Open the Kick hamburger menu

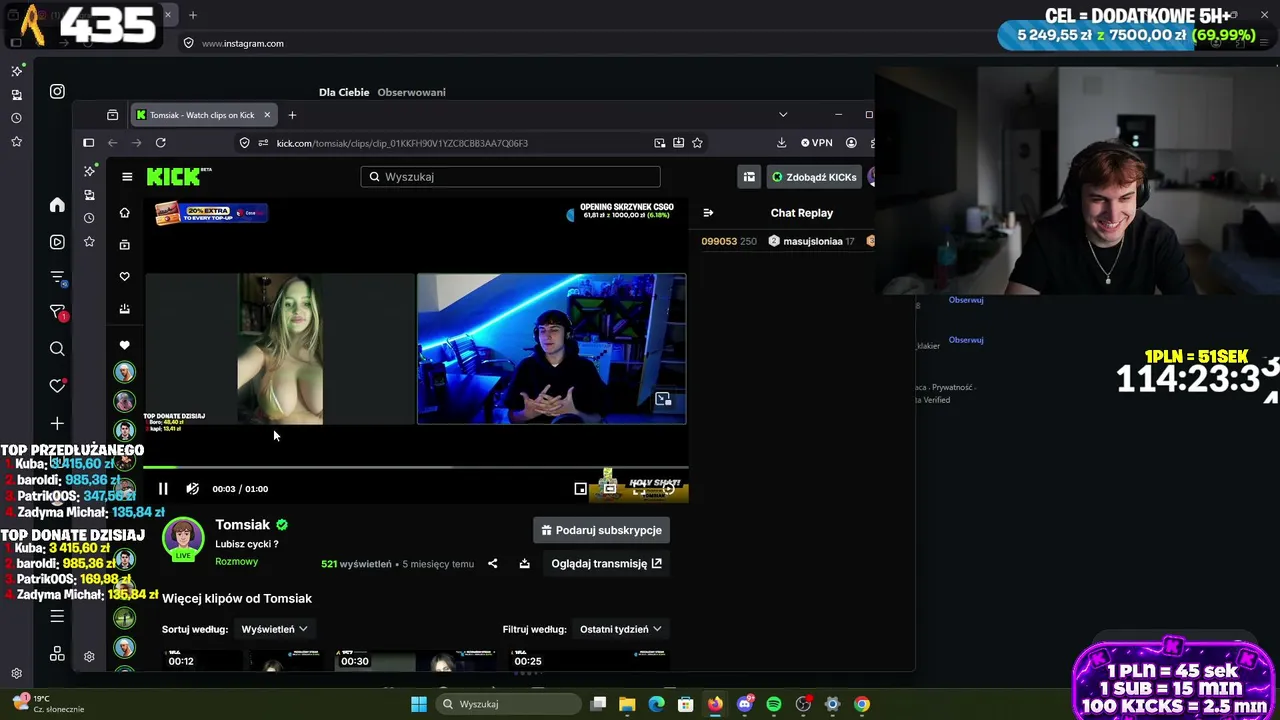pos(127,177)
